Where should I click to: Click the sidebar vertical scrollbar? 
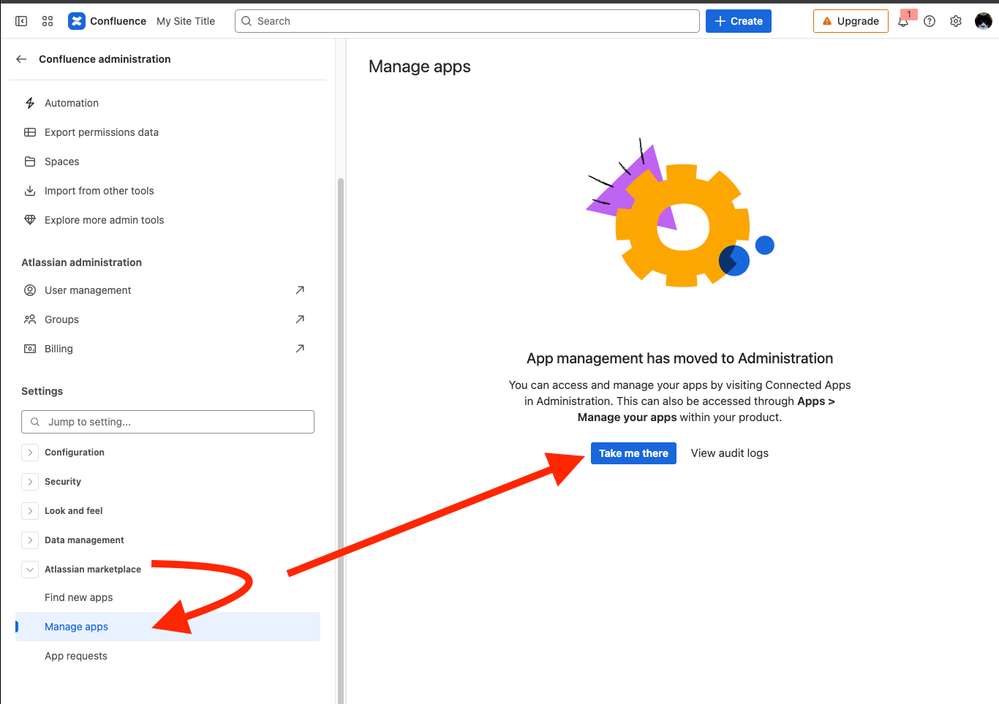(341, 440)
